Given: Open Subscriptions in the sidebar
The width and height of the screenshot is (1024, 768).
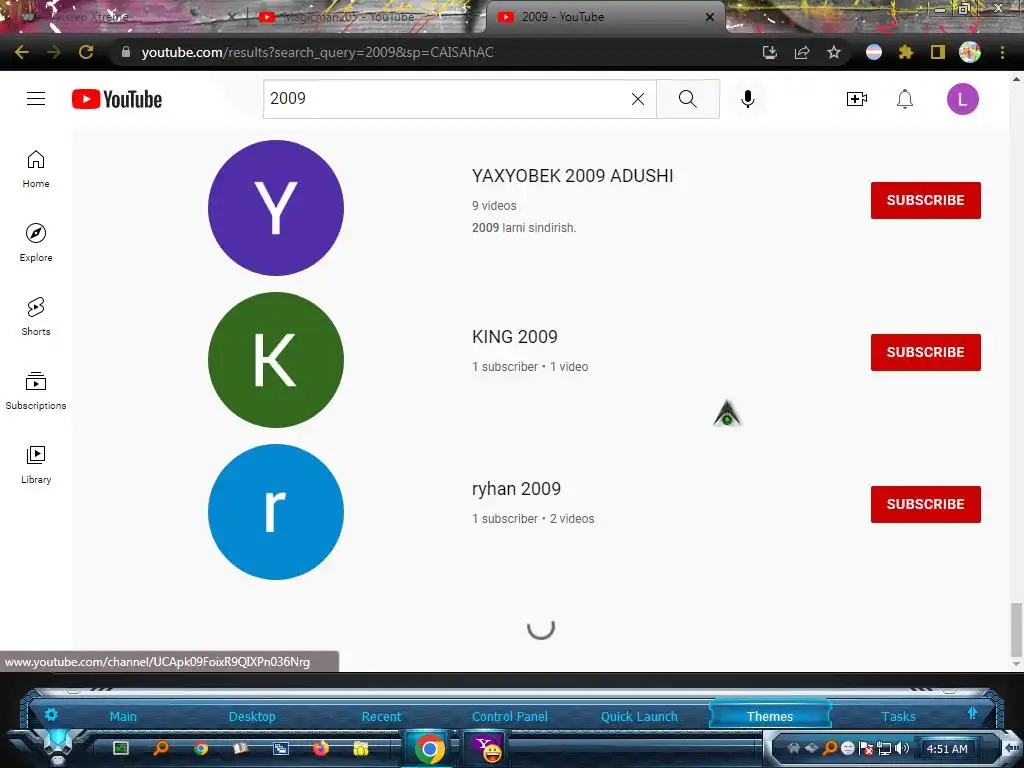Looking at the screenshot, I should pyautogui.click(x=36, y=391).
